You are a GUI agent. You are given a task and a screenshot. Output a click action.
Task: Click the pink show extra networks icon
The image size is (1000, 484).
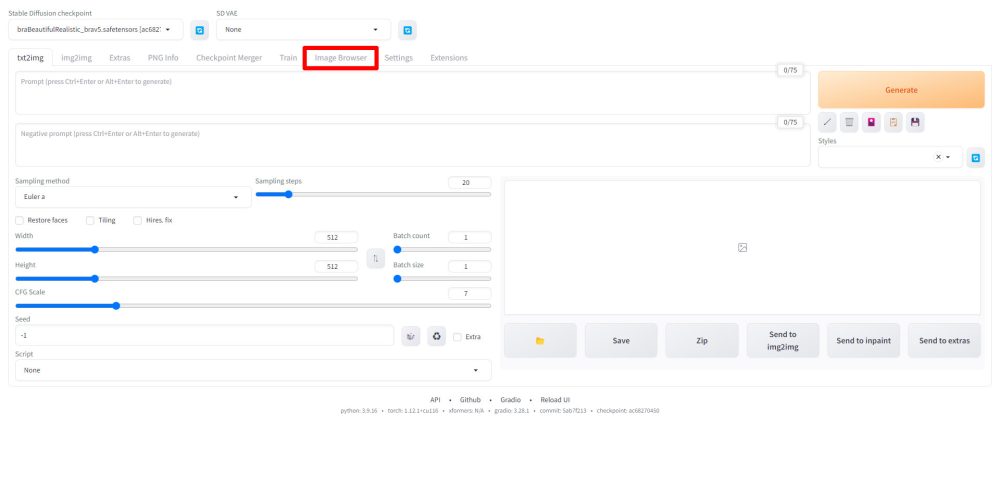(871, 122)
